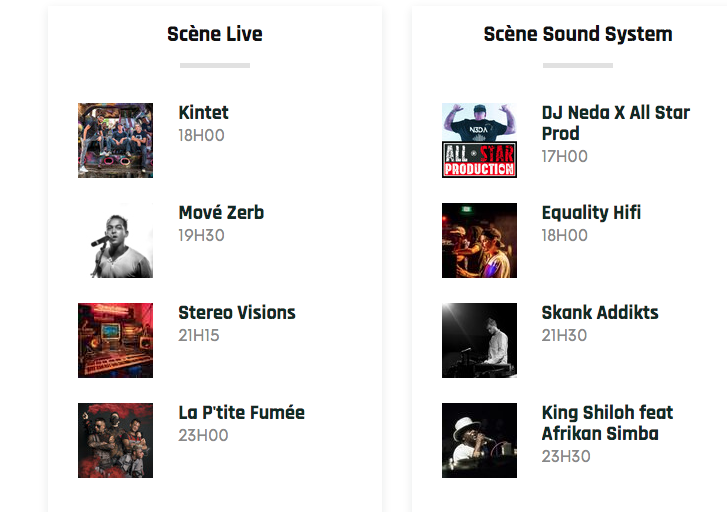Viewport: 727px width, 512px height.
Task: Open the Equality Hifi photo thumbnail
Action: [479, 240]
